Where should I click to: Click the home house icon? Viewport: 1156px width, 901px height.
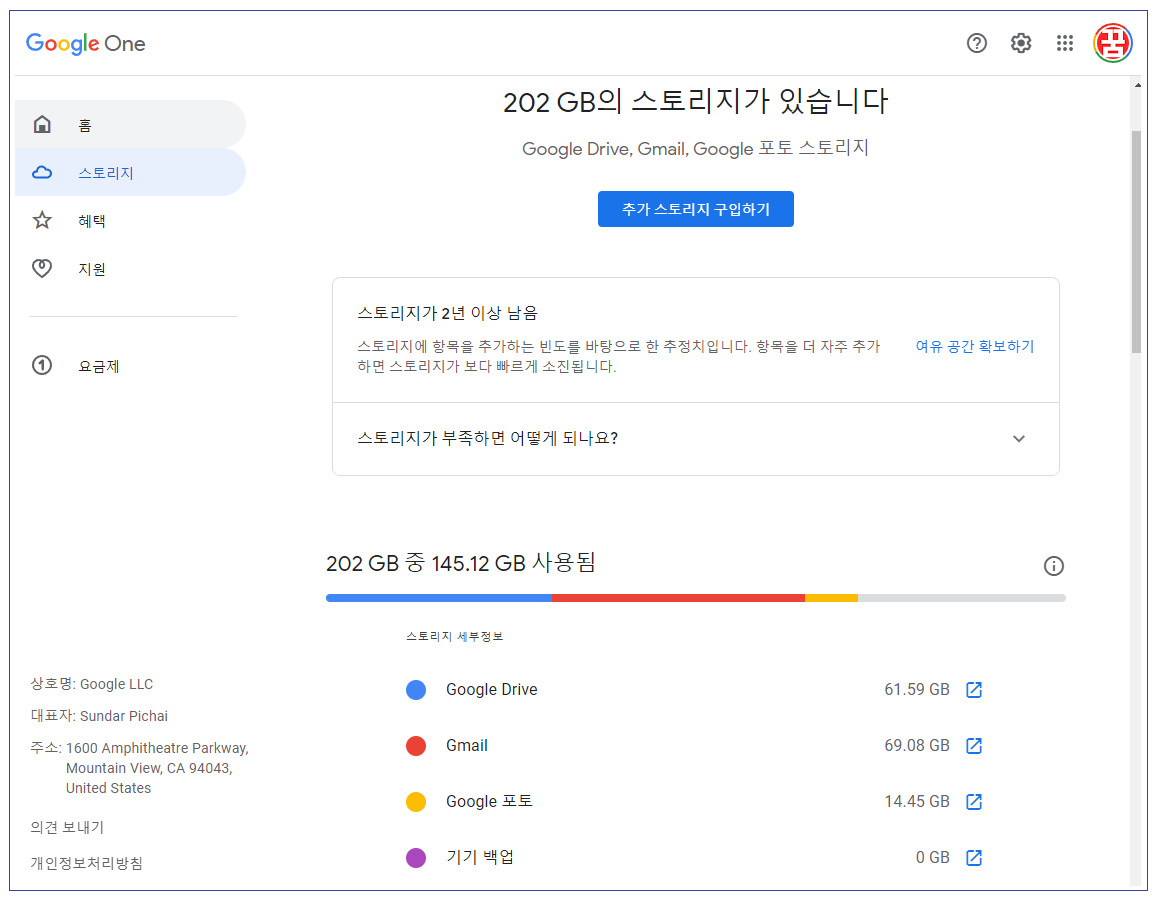[42, 124]
